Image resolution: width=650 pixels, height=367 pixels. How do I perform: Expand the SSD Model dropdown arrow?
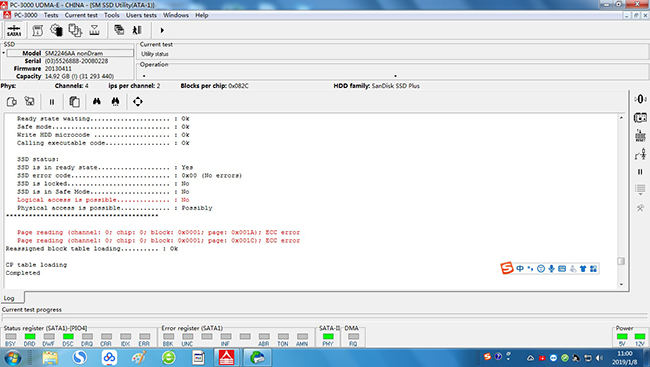(x=4, y=53)
